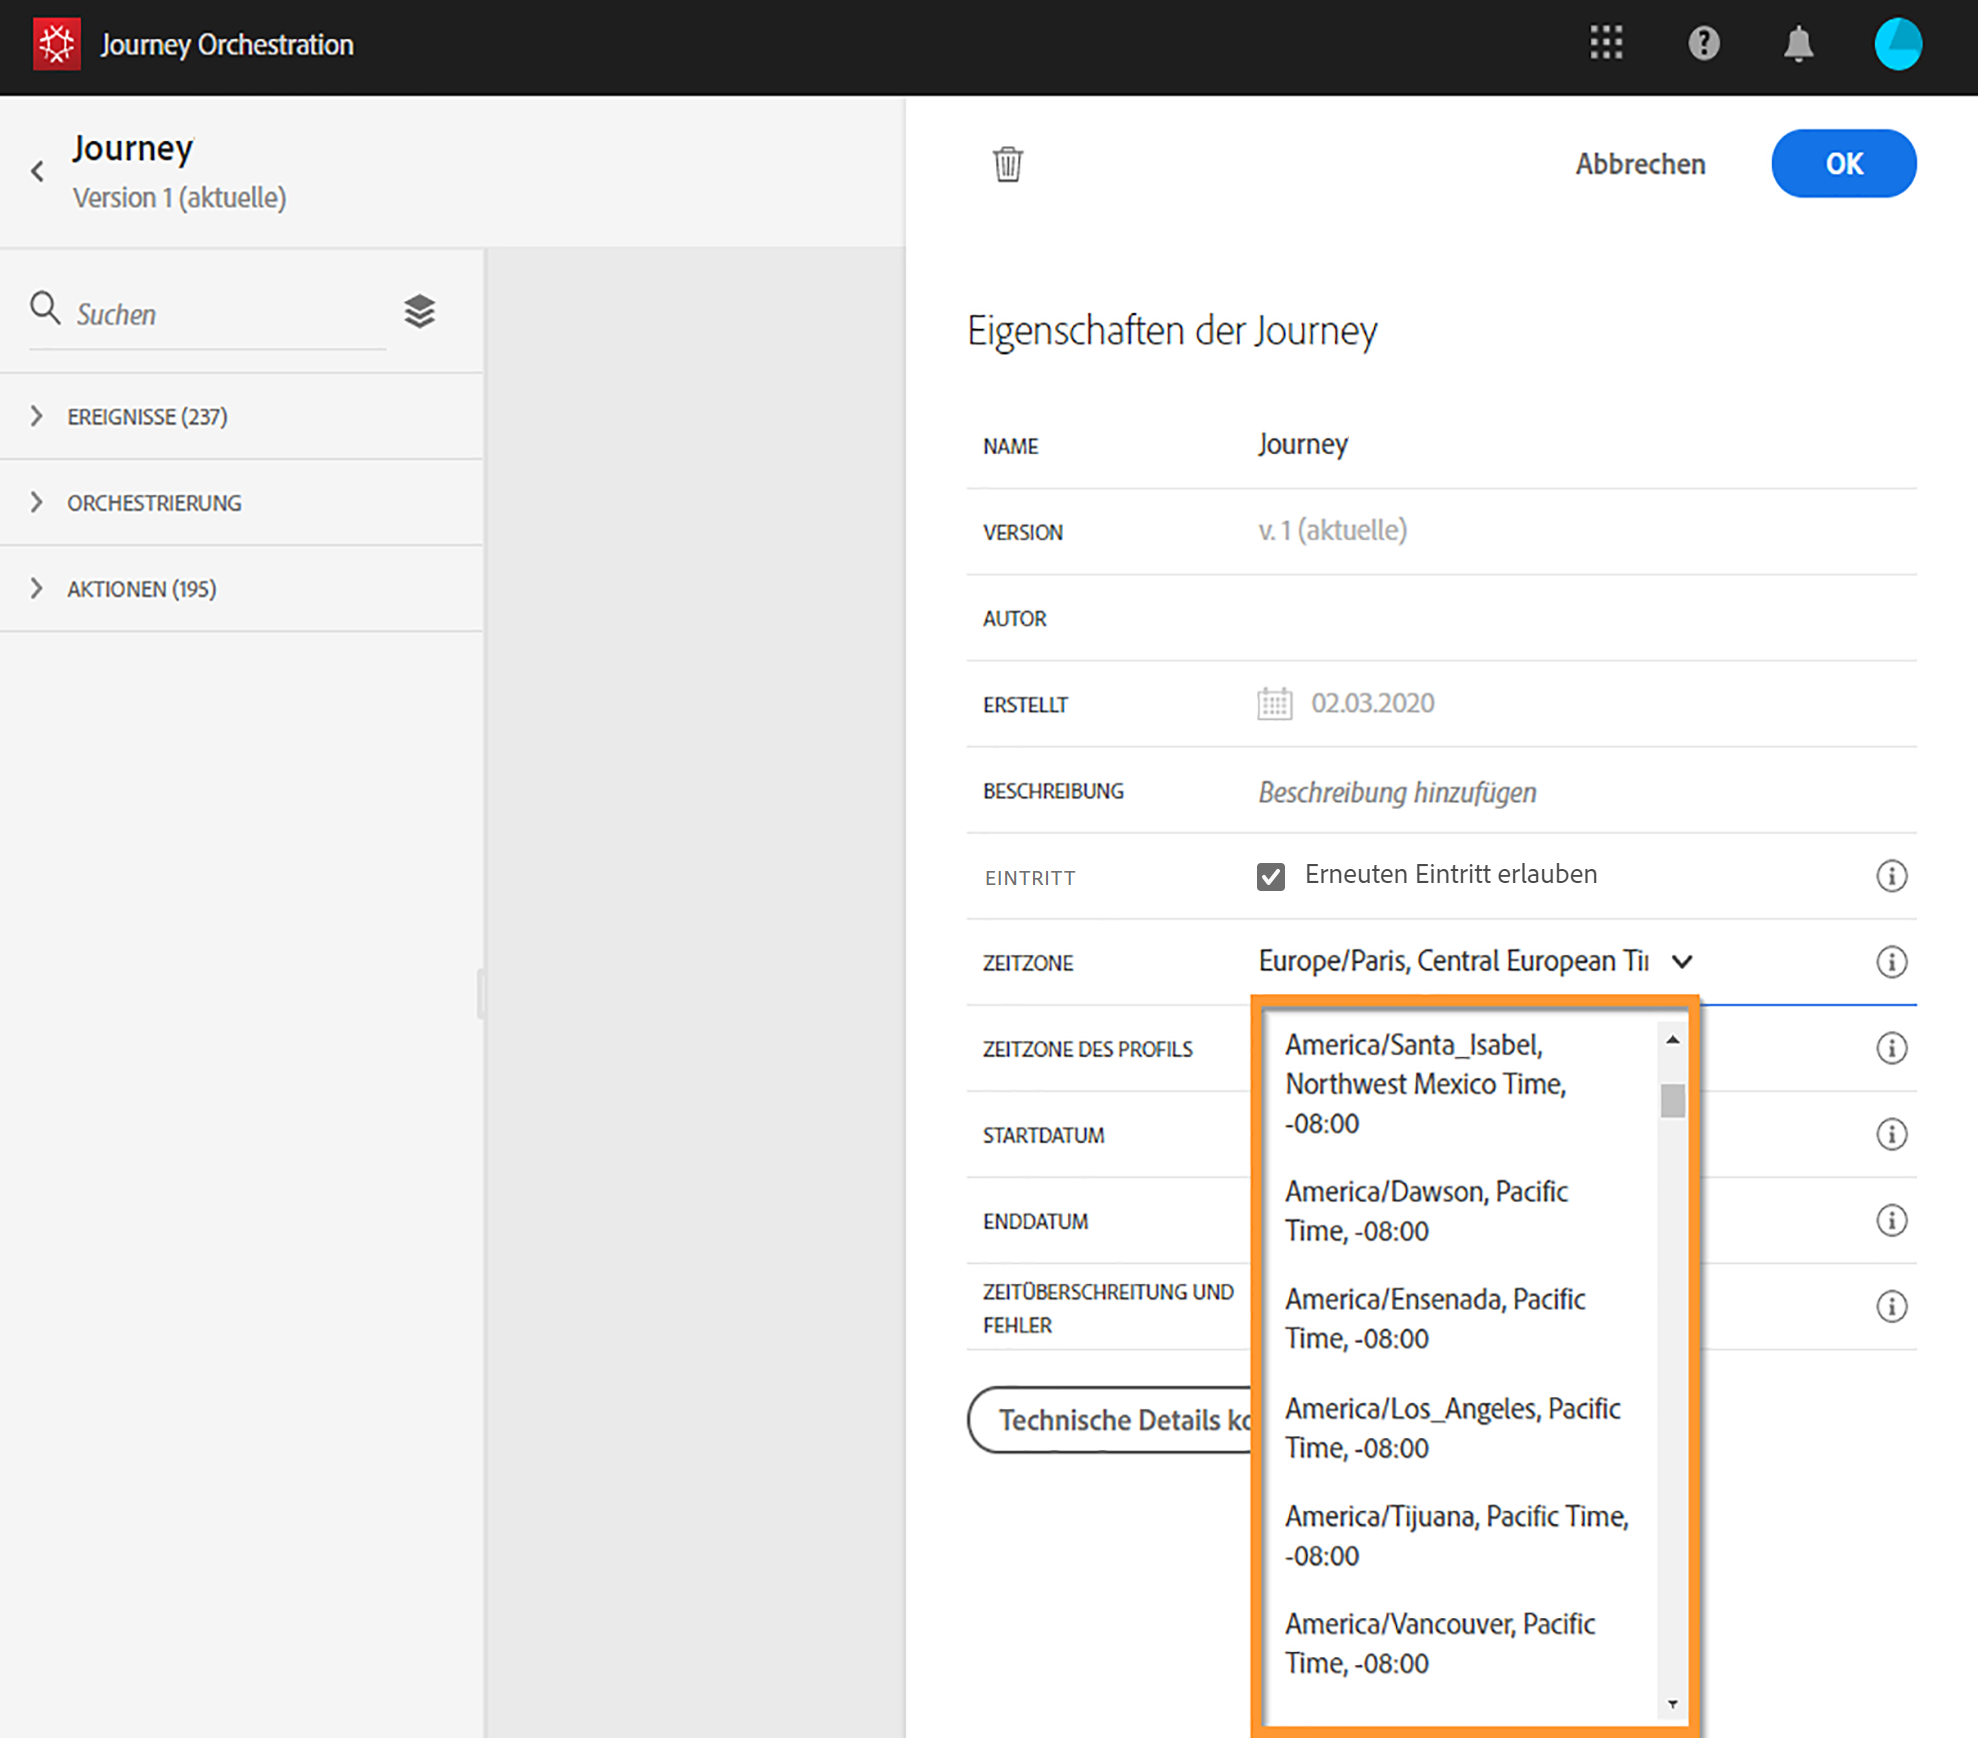Click the Abbrechen button

(x=1640, y=164)
